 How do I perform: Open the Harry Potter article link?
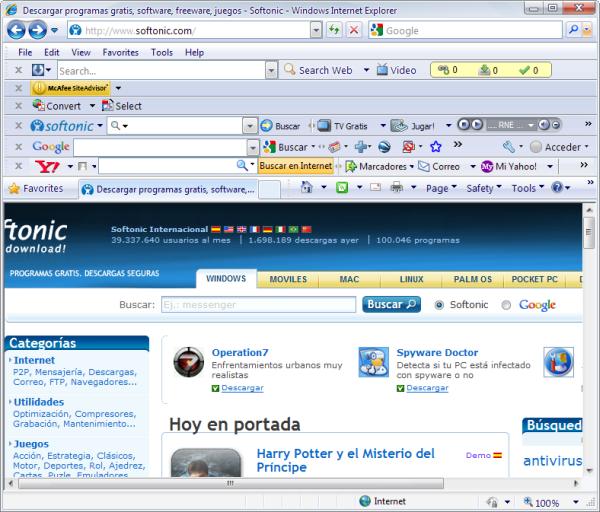tap(345, 460)
